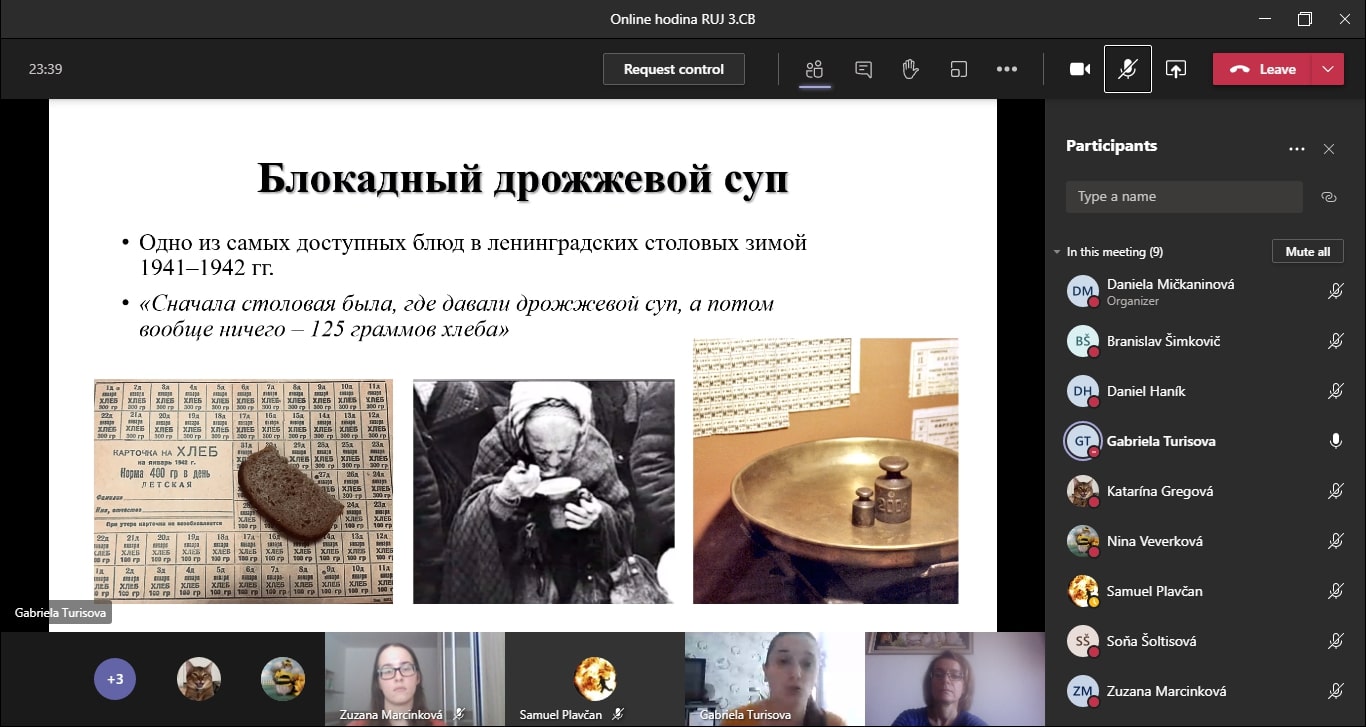Image resolution: width=1366 pixels, height=727 pixels.
Task: Toggle the camera on or off
Action: click(x=1079, y=69)
